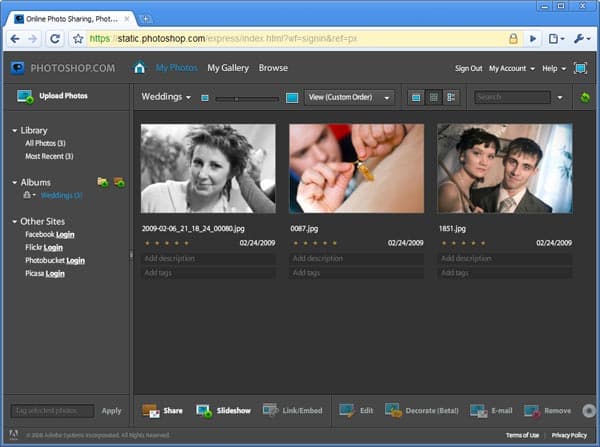Select the 0087.jpg photo thumbnail
600x447 pixels.
(x=356, y=168)
